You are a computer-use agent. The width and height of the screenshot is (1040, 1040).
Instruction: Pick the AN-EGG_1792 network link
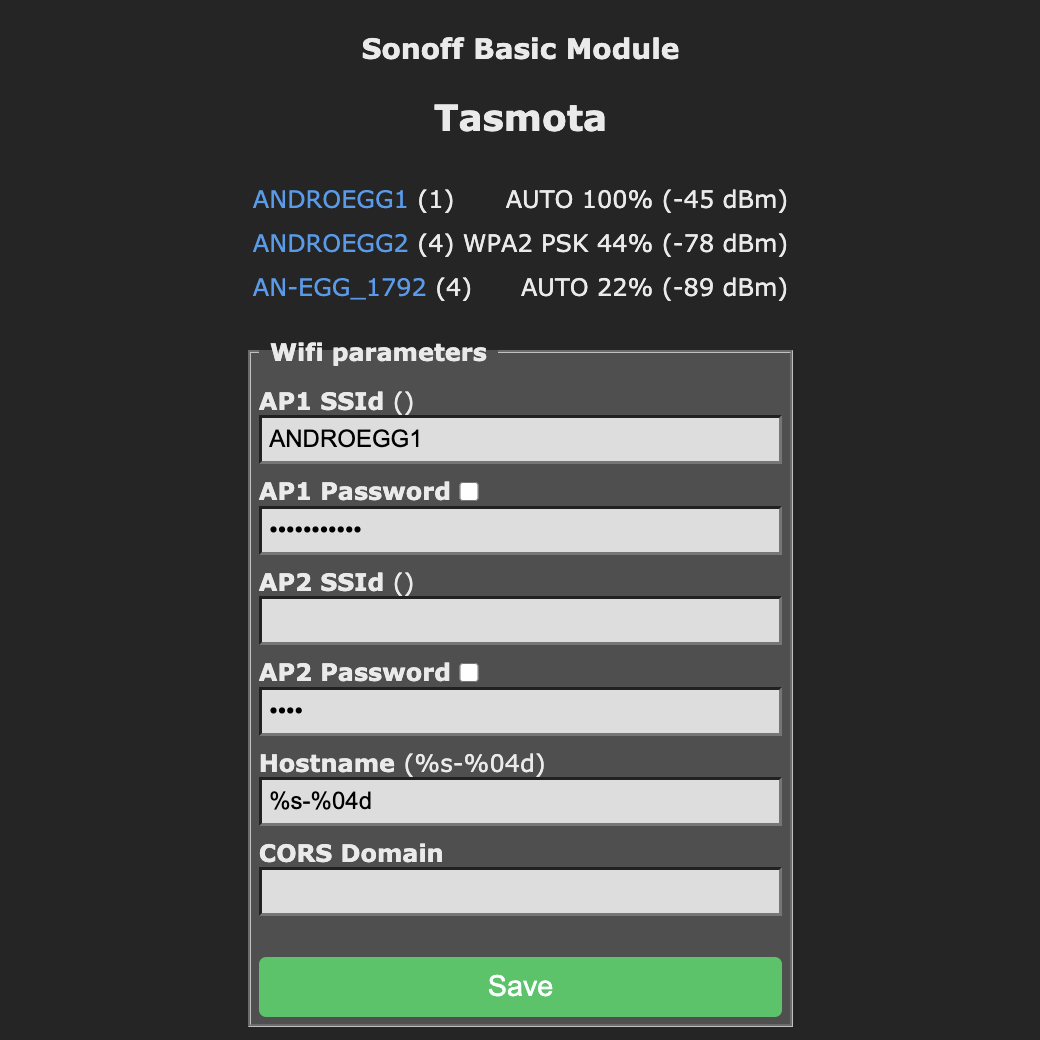coord(339,288)
